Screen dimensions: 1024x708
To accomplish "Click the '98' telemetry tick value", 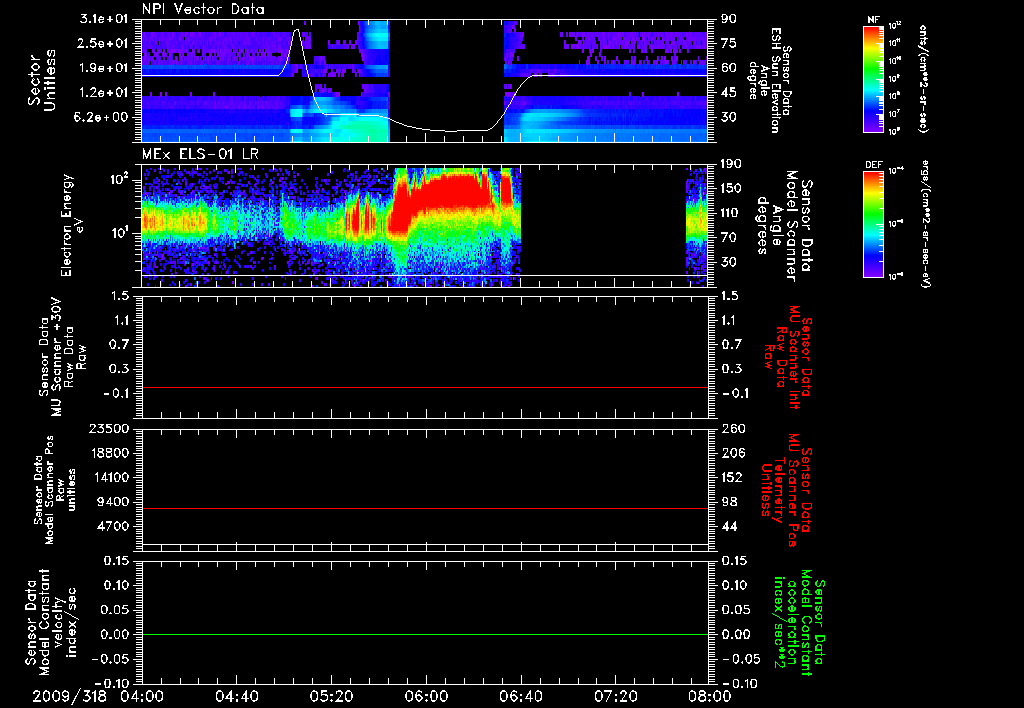I will (x=728, y=502).
